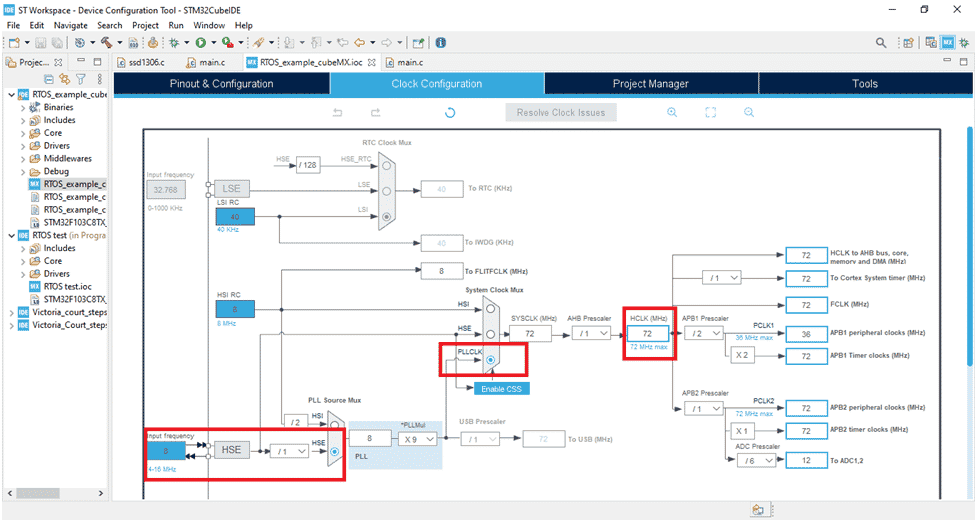Click the HCLK (MHz) 72 field
This screenshot has width=977, height=522.
(647, 334)
